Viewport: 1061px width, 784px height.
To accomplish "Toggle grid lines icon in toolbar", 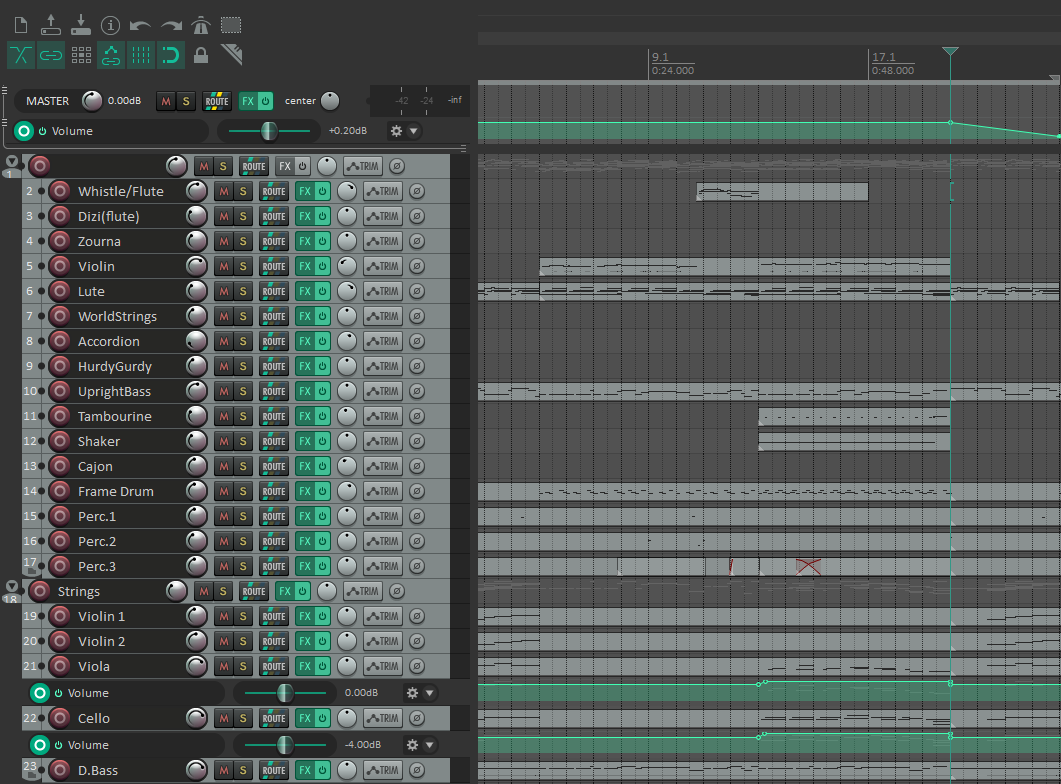I will [141, 55].
